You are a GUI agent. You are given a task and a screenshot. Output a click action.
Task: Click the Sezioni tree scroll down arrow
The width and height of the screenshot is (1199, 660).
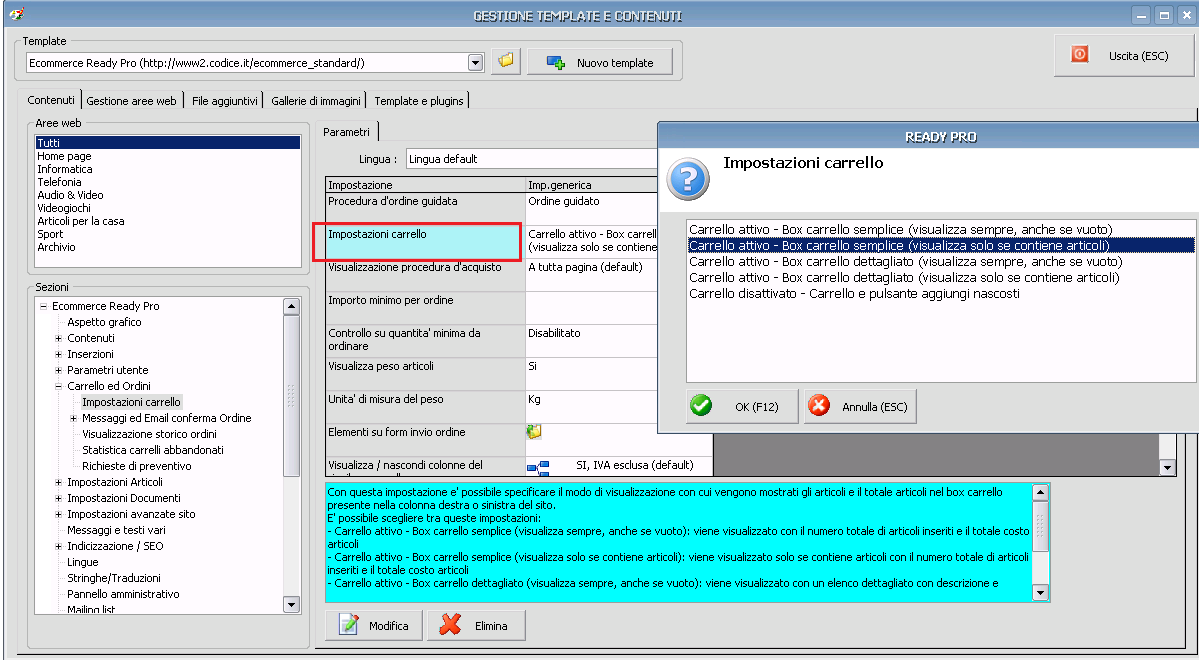[291, 604]
